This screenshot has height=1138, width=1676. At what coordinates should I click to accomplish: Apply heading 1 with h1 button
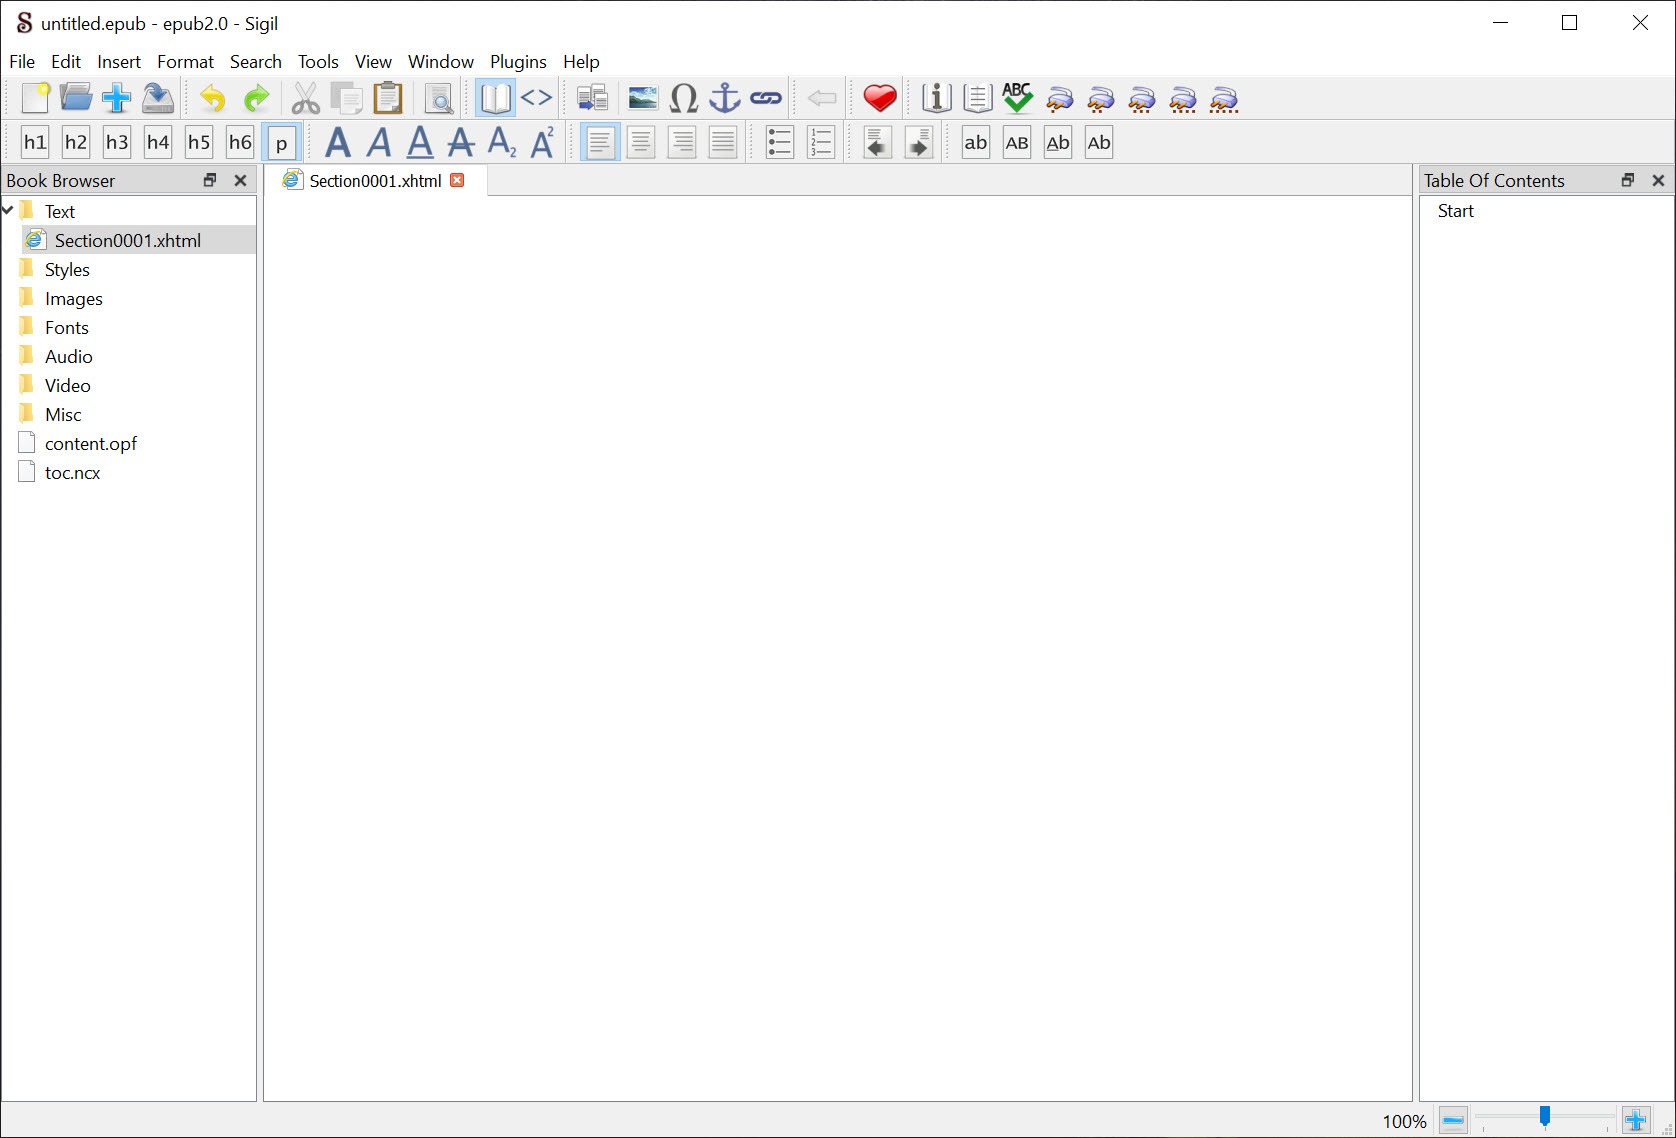point(35,143)
